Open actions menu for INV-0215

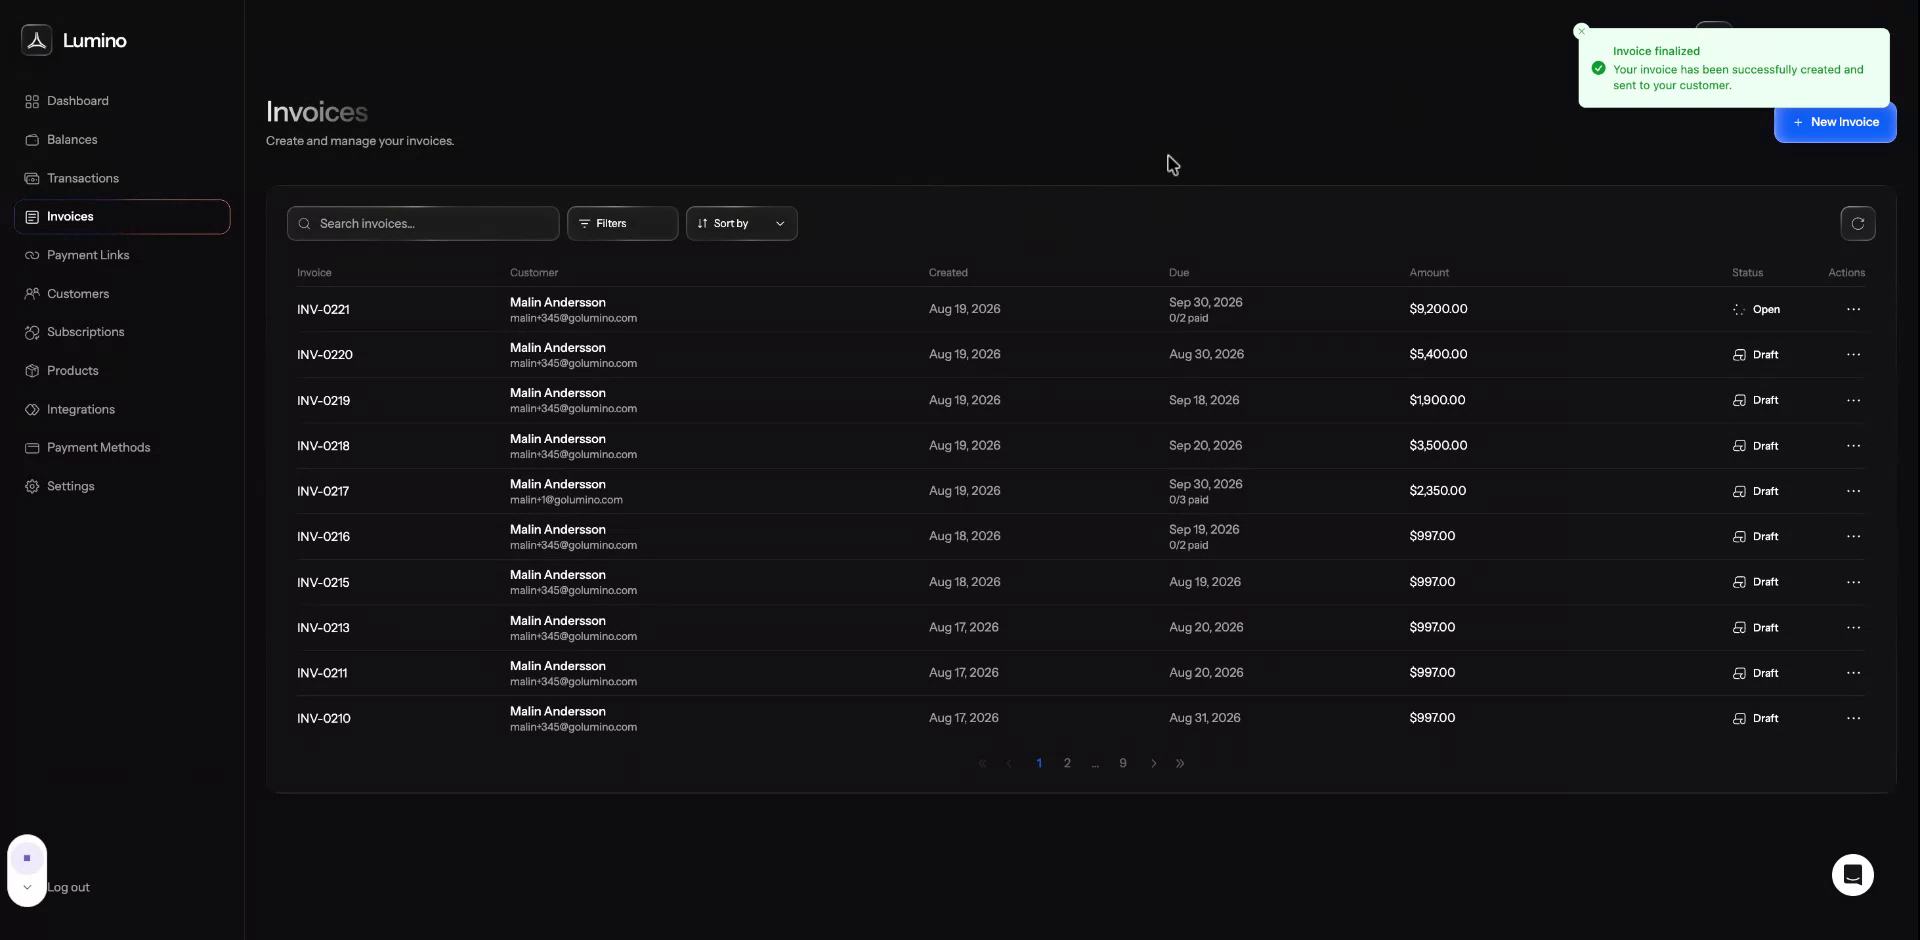pyautogui.click(x=1853, y=582)
